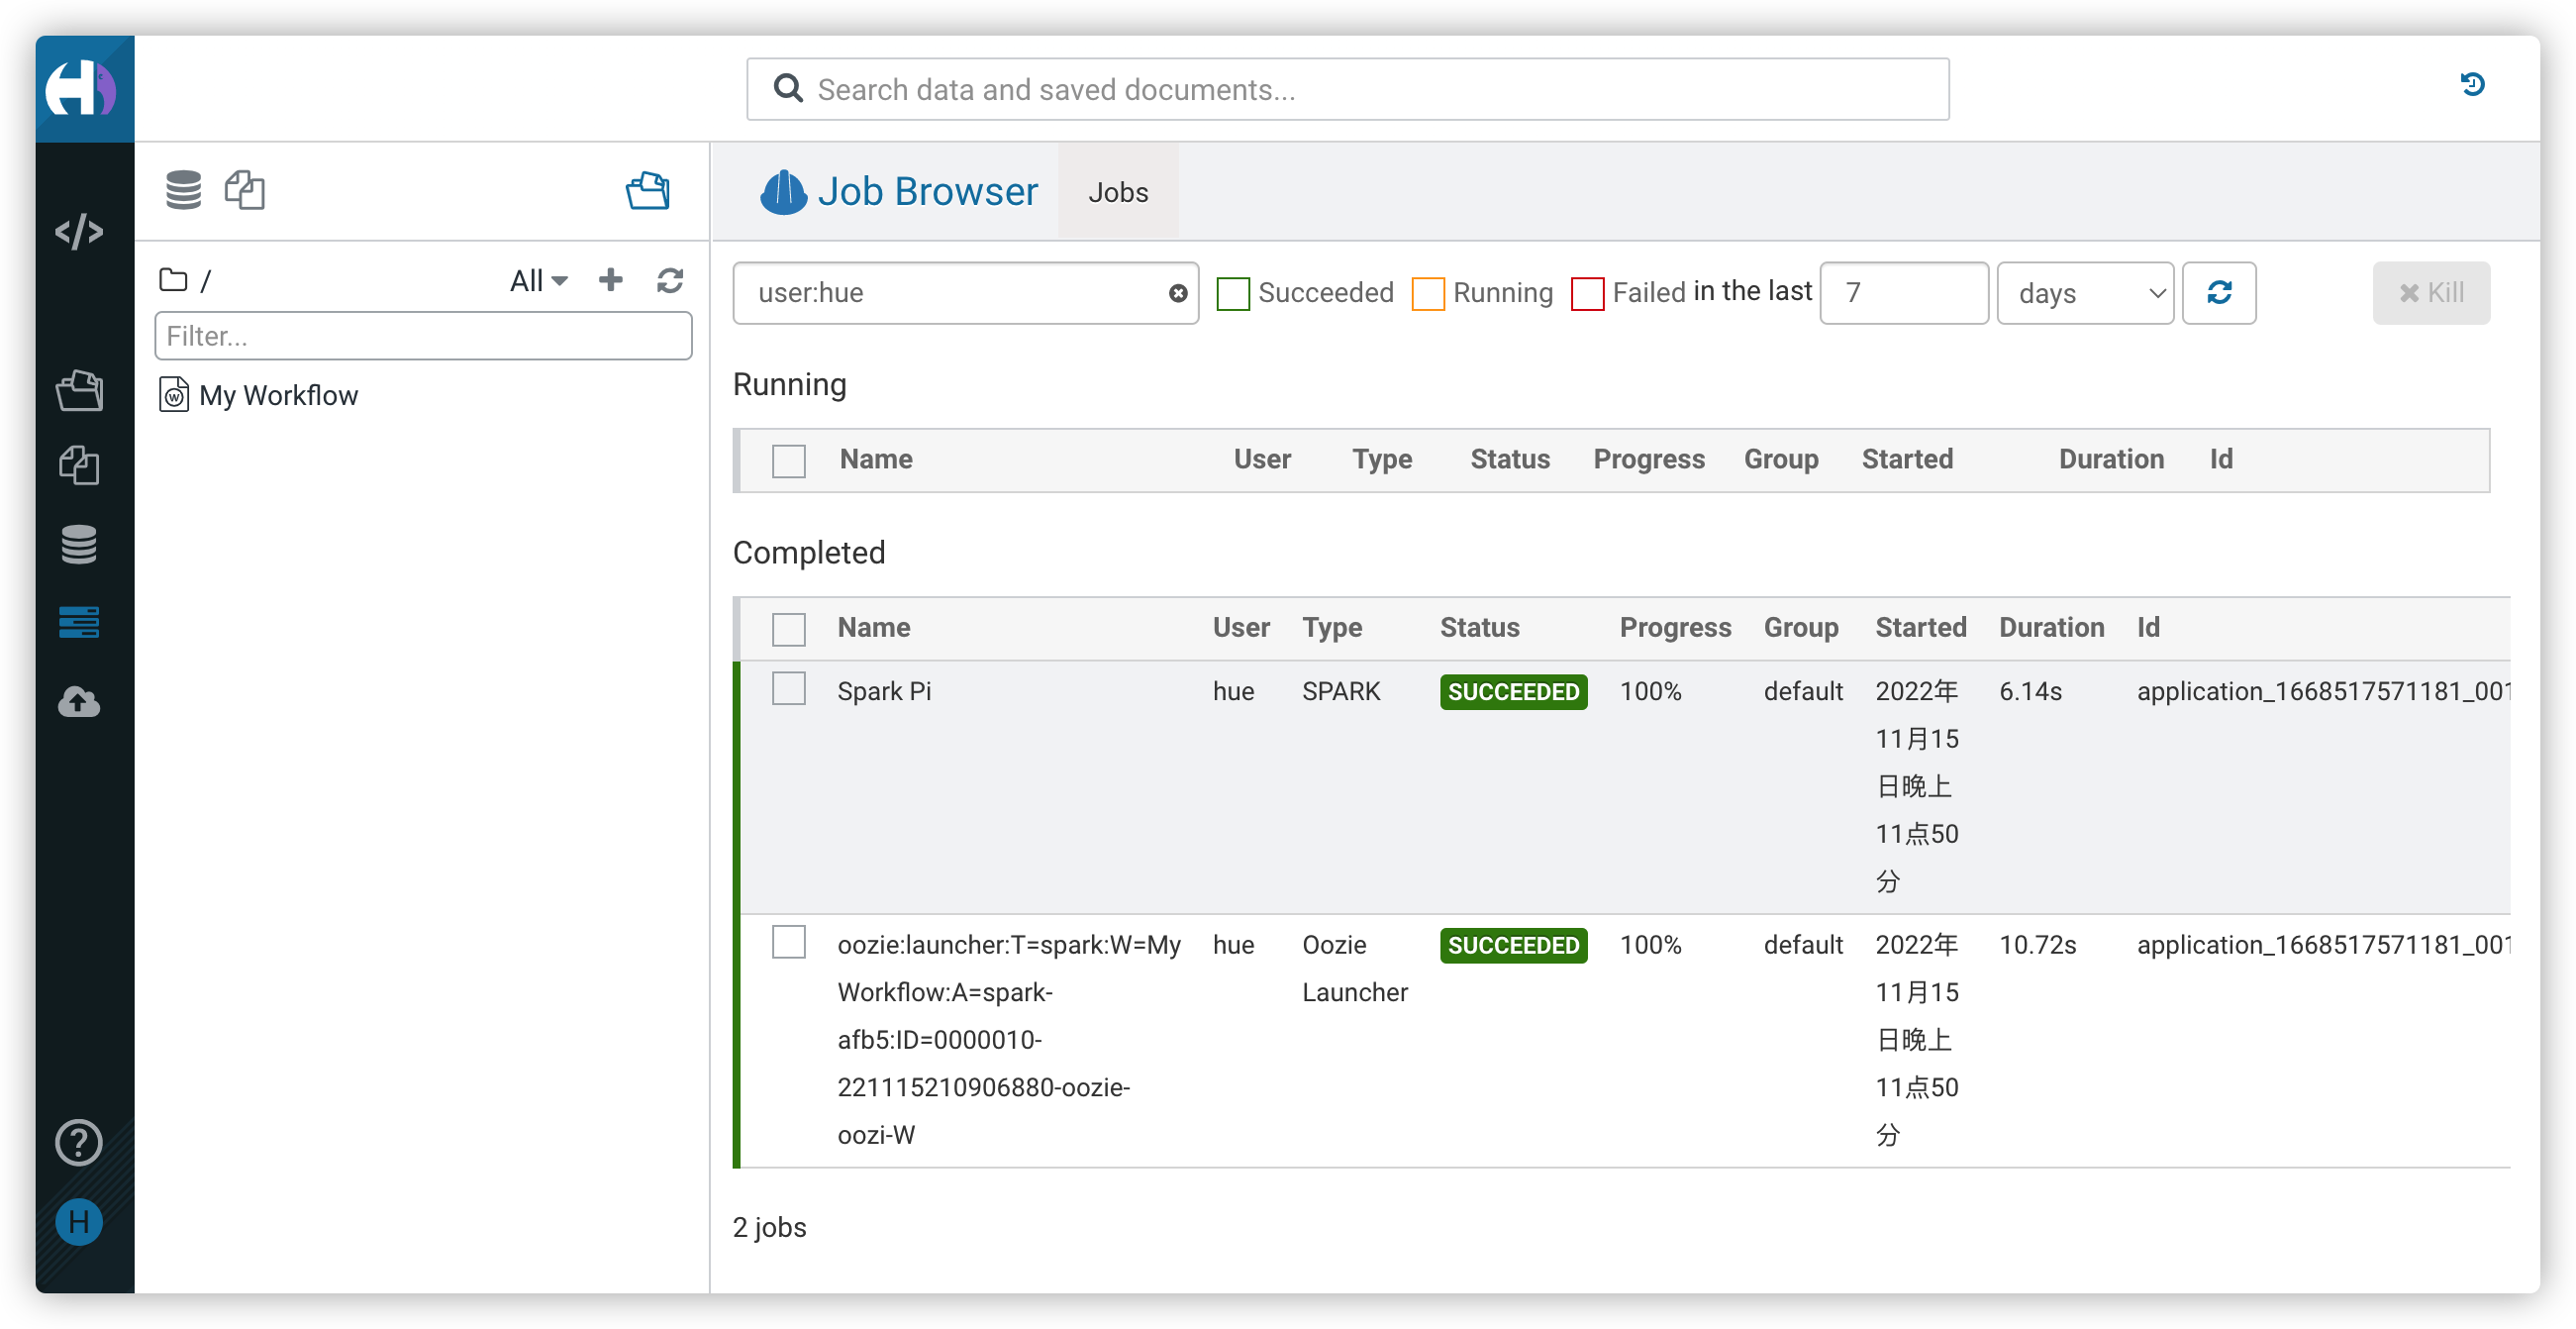Click the root folder icon in assist panel
The image size is (2576, 1329).
pyautogui.click(x=174, y=280)
